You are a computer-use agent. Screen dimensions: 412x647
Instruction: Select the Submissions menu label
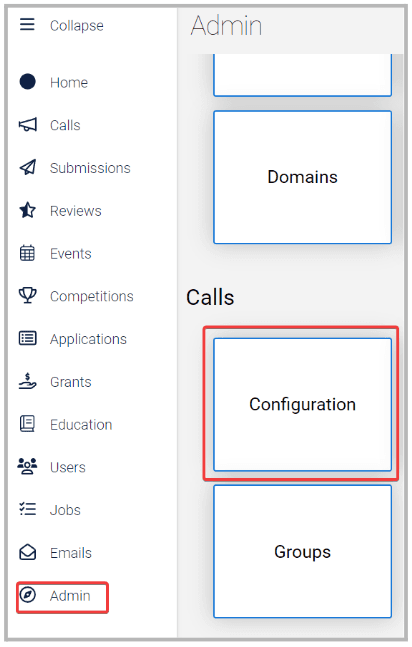(90, 168)
